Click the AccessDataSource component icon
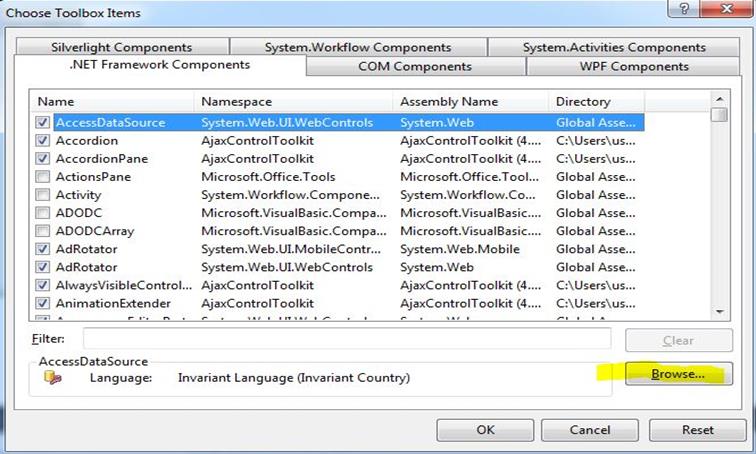This screenshot has width=756, height=454. click(53, 377)
